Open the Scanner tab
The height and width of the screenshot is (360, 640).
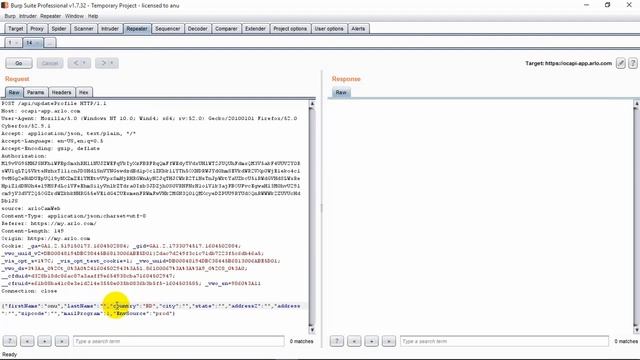(x=84, y=29)
